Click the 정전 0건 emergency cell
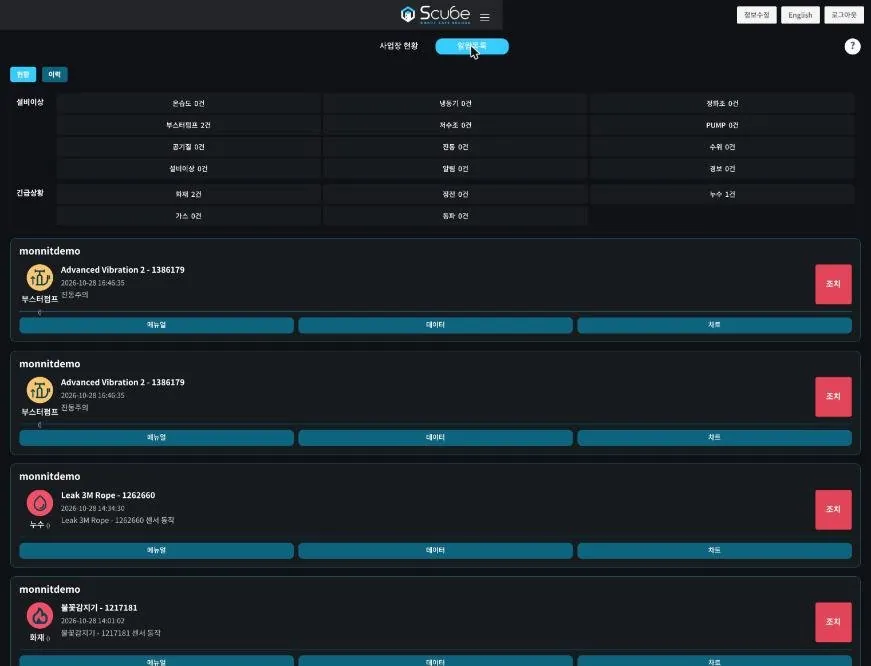This screenshot has height=666, width=871. pyautogui.click(x=455, y=194)
